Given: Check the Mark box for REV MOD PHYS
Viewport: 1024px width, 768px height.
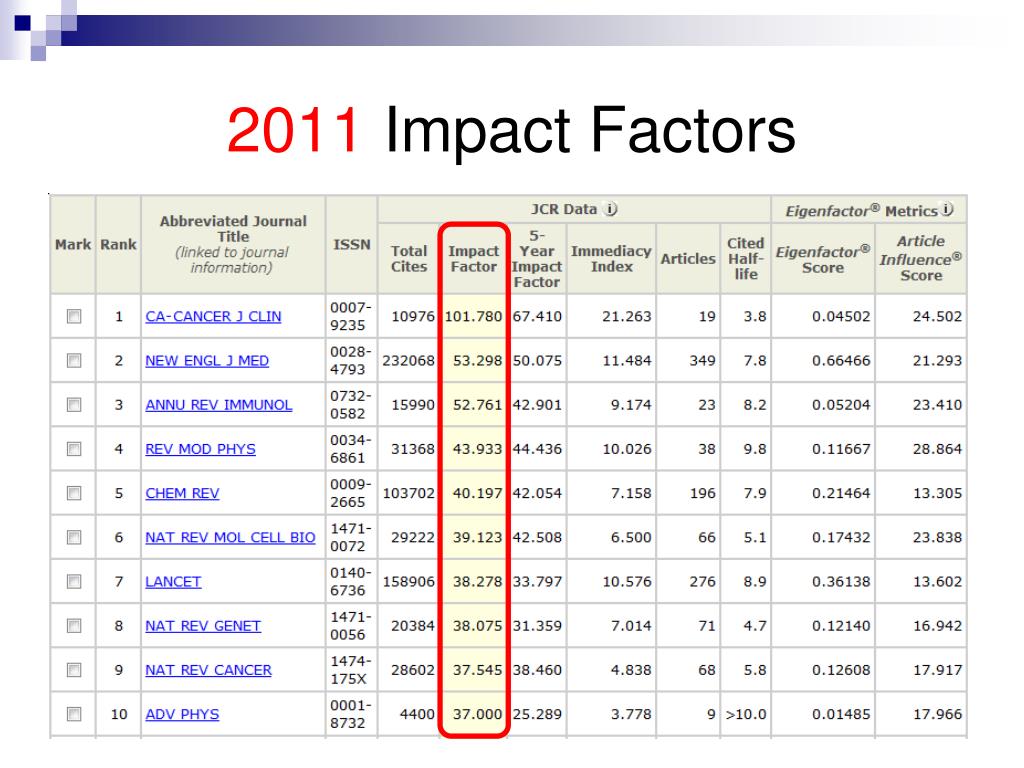Looking at the screenshot, I should 74,449.
